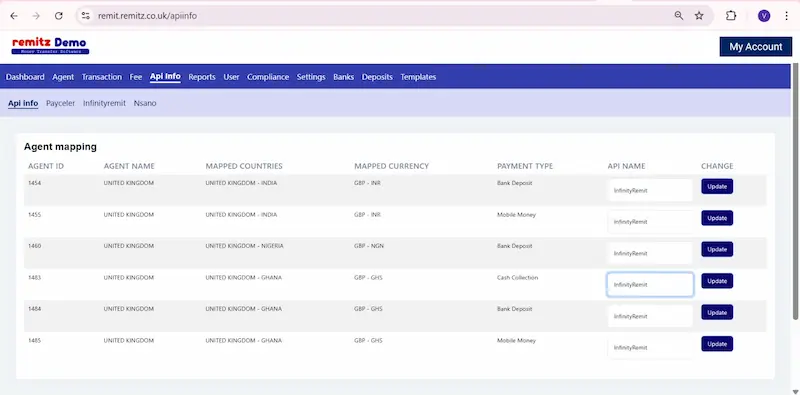The width and height of the screenshot is (800, 395).
Task: Click the remitz Demo logo
Action: (50, 46)
